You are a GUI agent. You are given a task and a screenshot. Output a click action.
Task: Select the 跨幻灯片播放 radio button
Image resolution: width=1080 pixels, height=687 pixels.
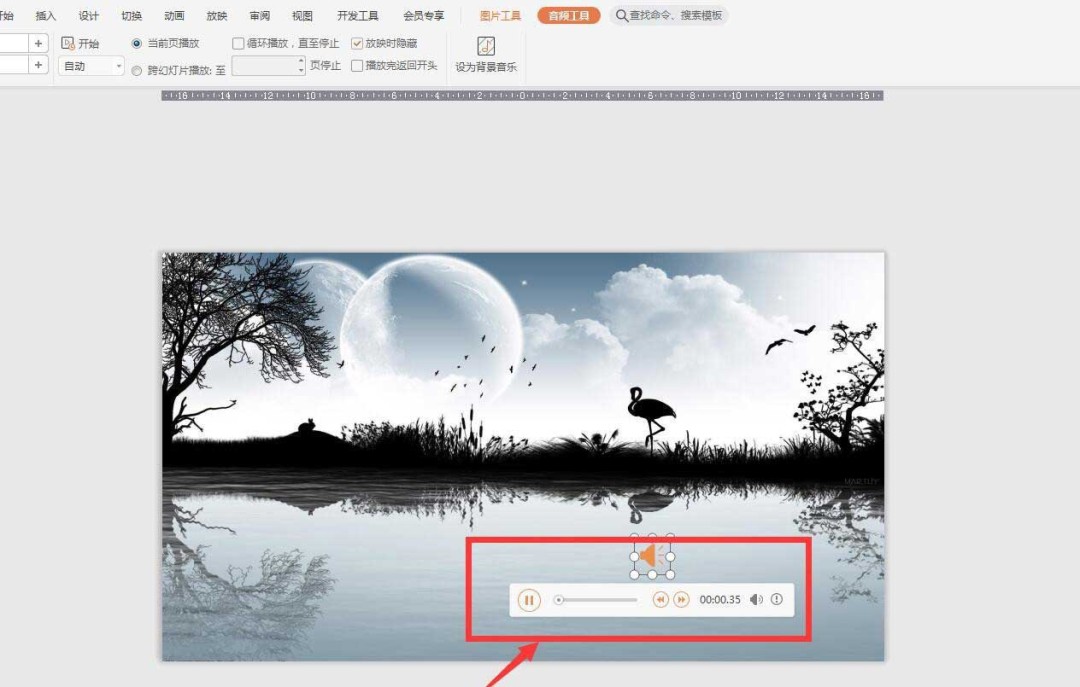(136, 68)
